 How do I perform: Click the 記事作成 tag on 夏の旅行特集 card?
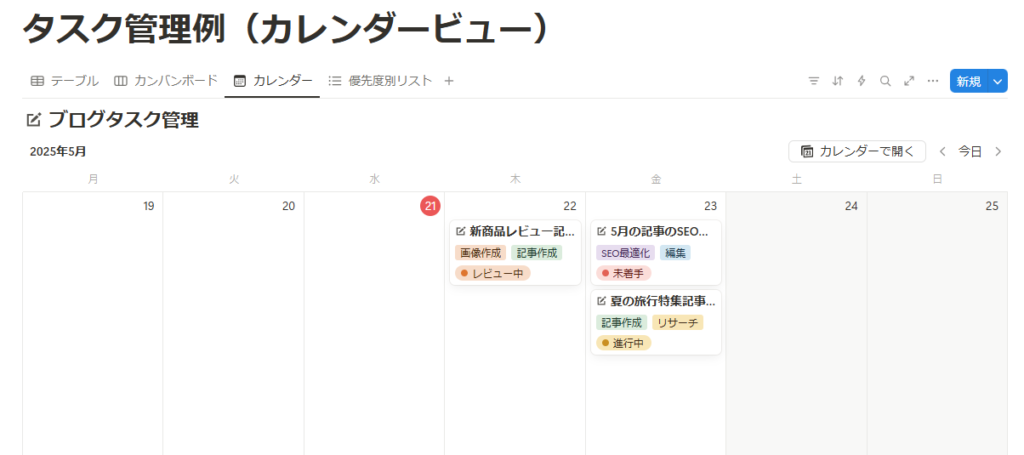[621, 322]
